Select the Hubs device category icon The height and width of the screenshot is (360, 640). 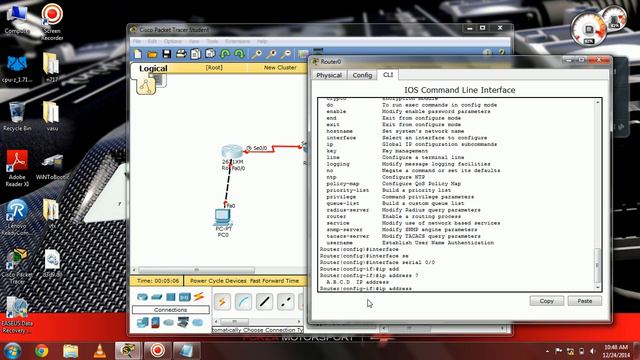pyautogui.click(x=171, y=297)
